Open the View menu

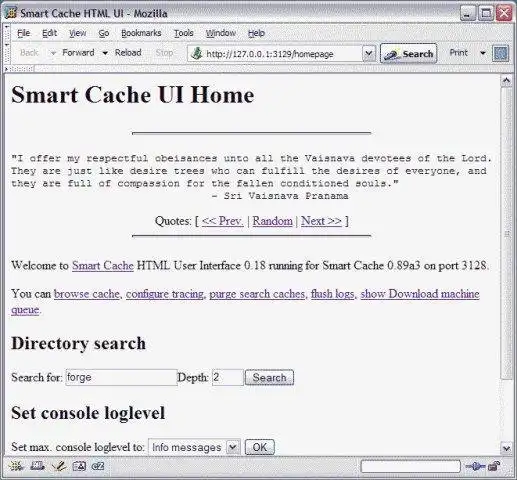click(x=78, y=33)
